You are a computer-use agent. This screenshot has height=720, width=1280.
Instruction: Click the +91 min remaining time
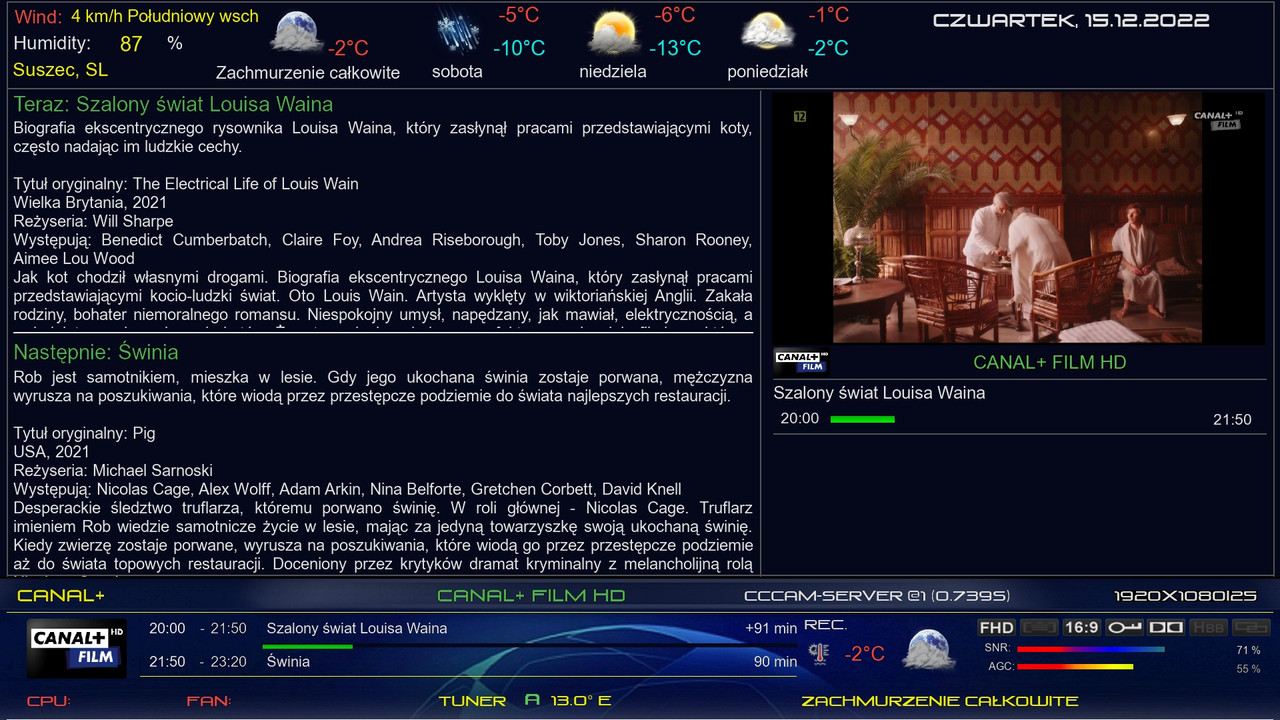coord(771,629)
